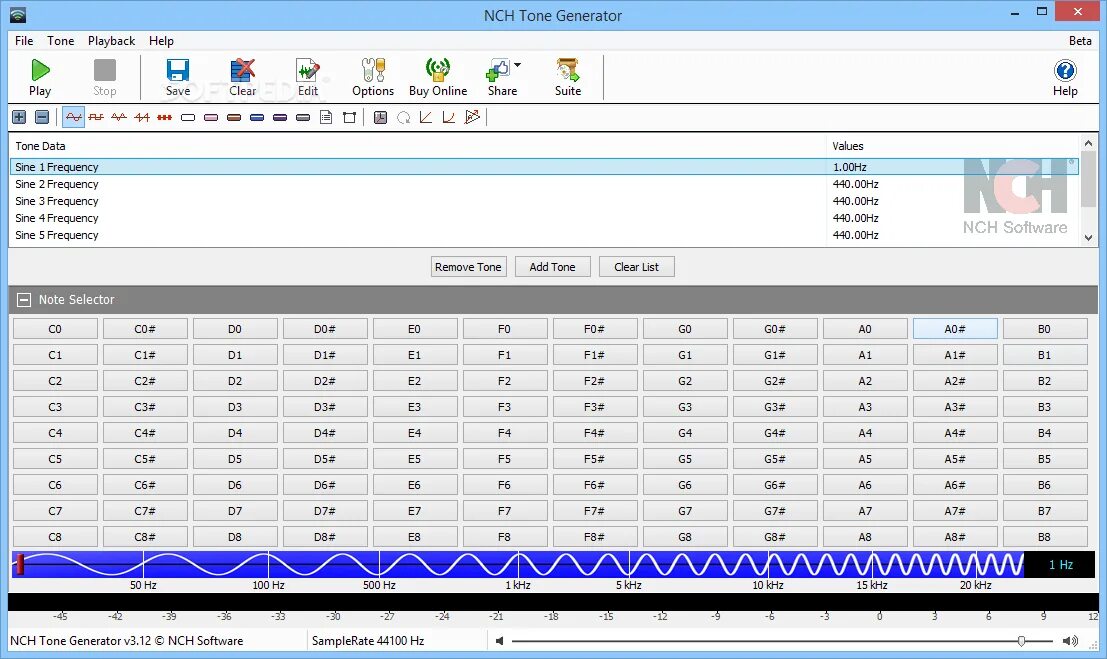Click the 1.00Hz value cell
Screen dimensions: 1107x659
(x=849, y=167)
